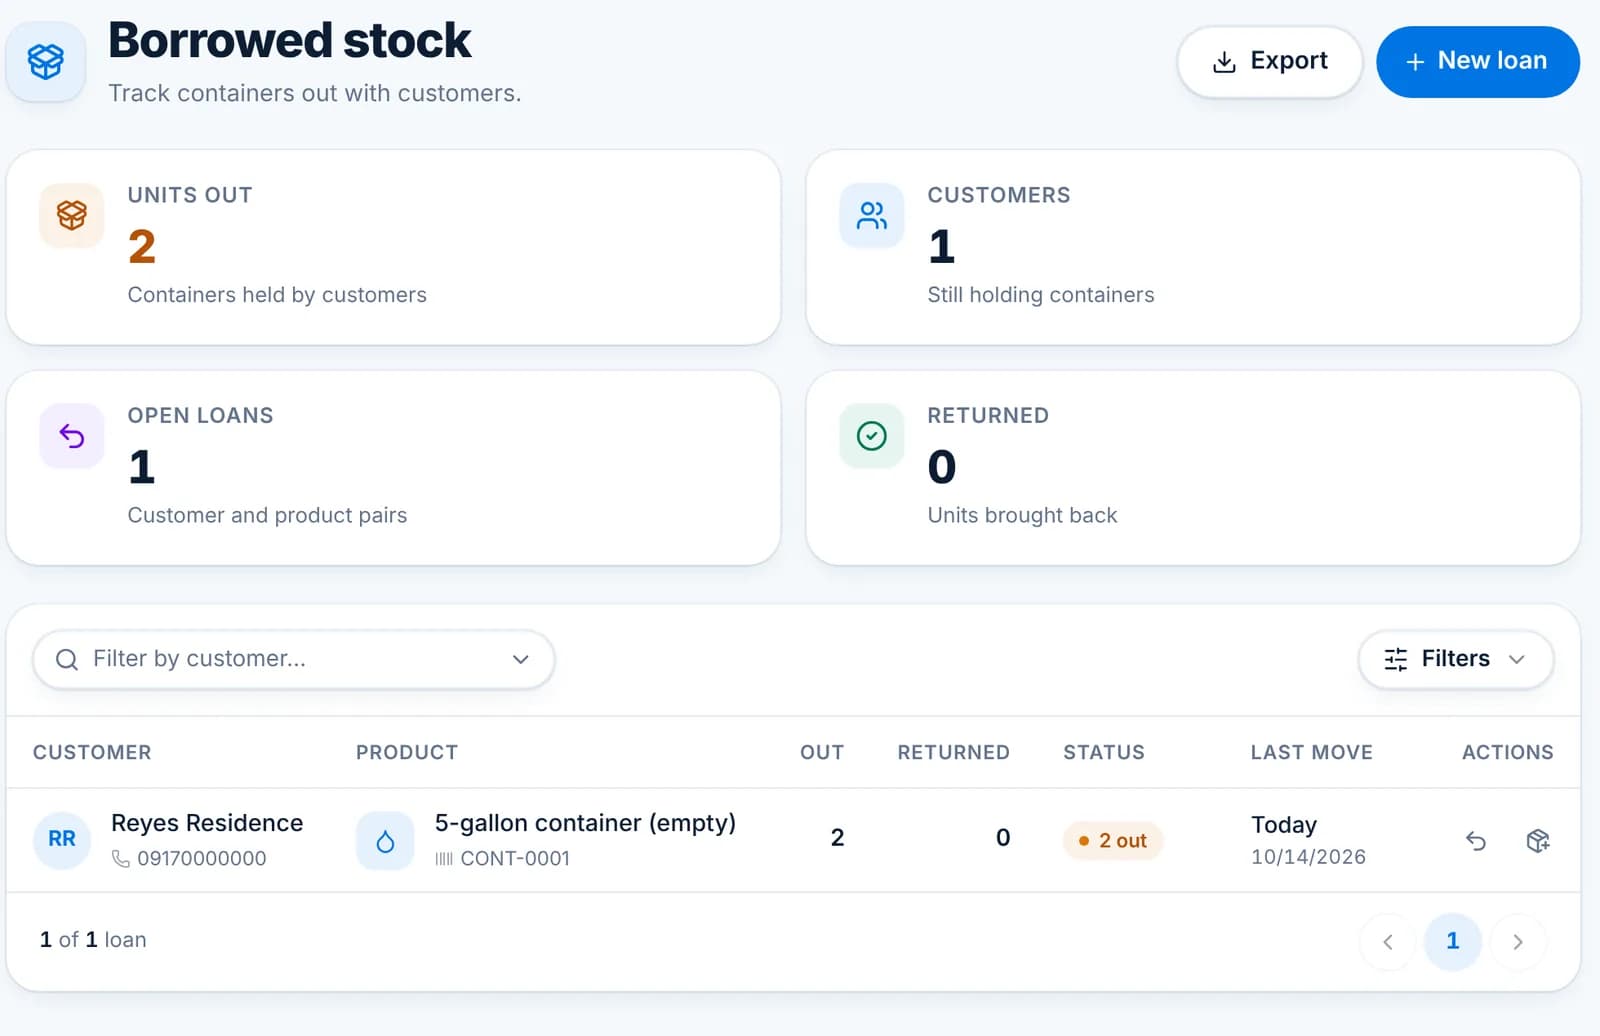
Task: Click the add-box action icon for Reyes Residence
Action: tap(1538, 841)
